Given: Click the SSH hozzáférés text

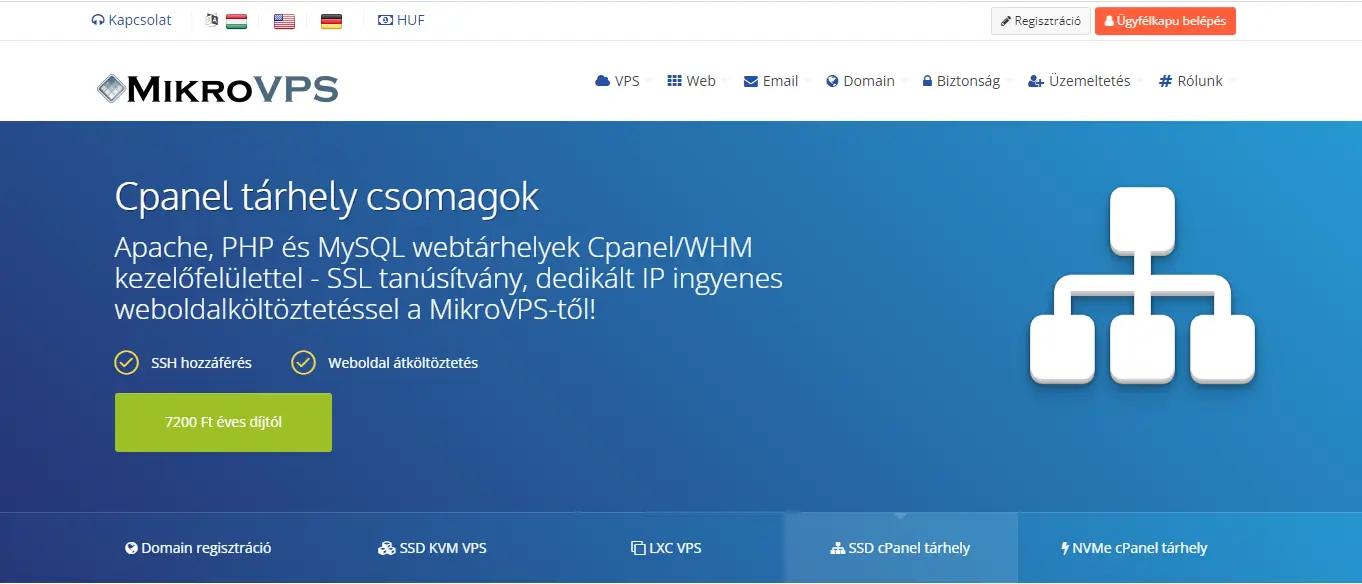Looking at the screenshot, I should pos(201,363).
